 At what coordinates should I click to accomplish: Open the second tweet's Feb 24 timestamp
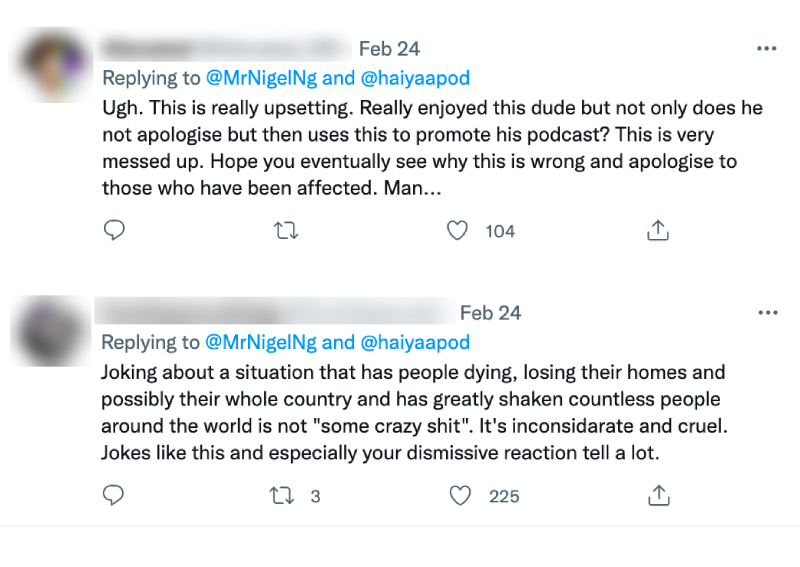490,313
